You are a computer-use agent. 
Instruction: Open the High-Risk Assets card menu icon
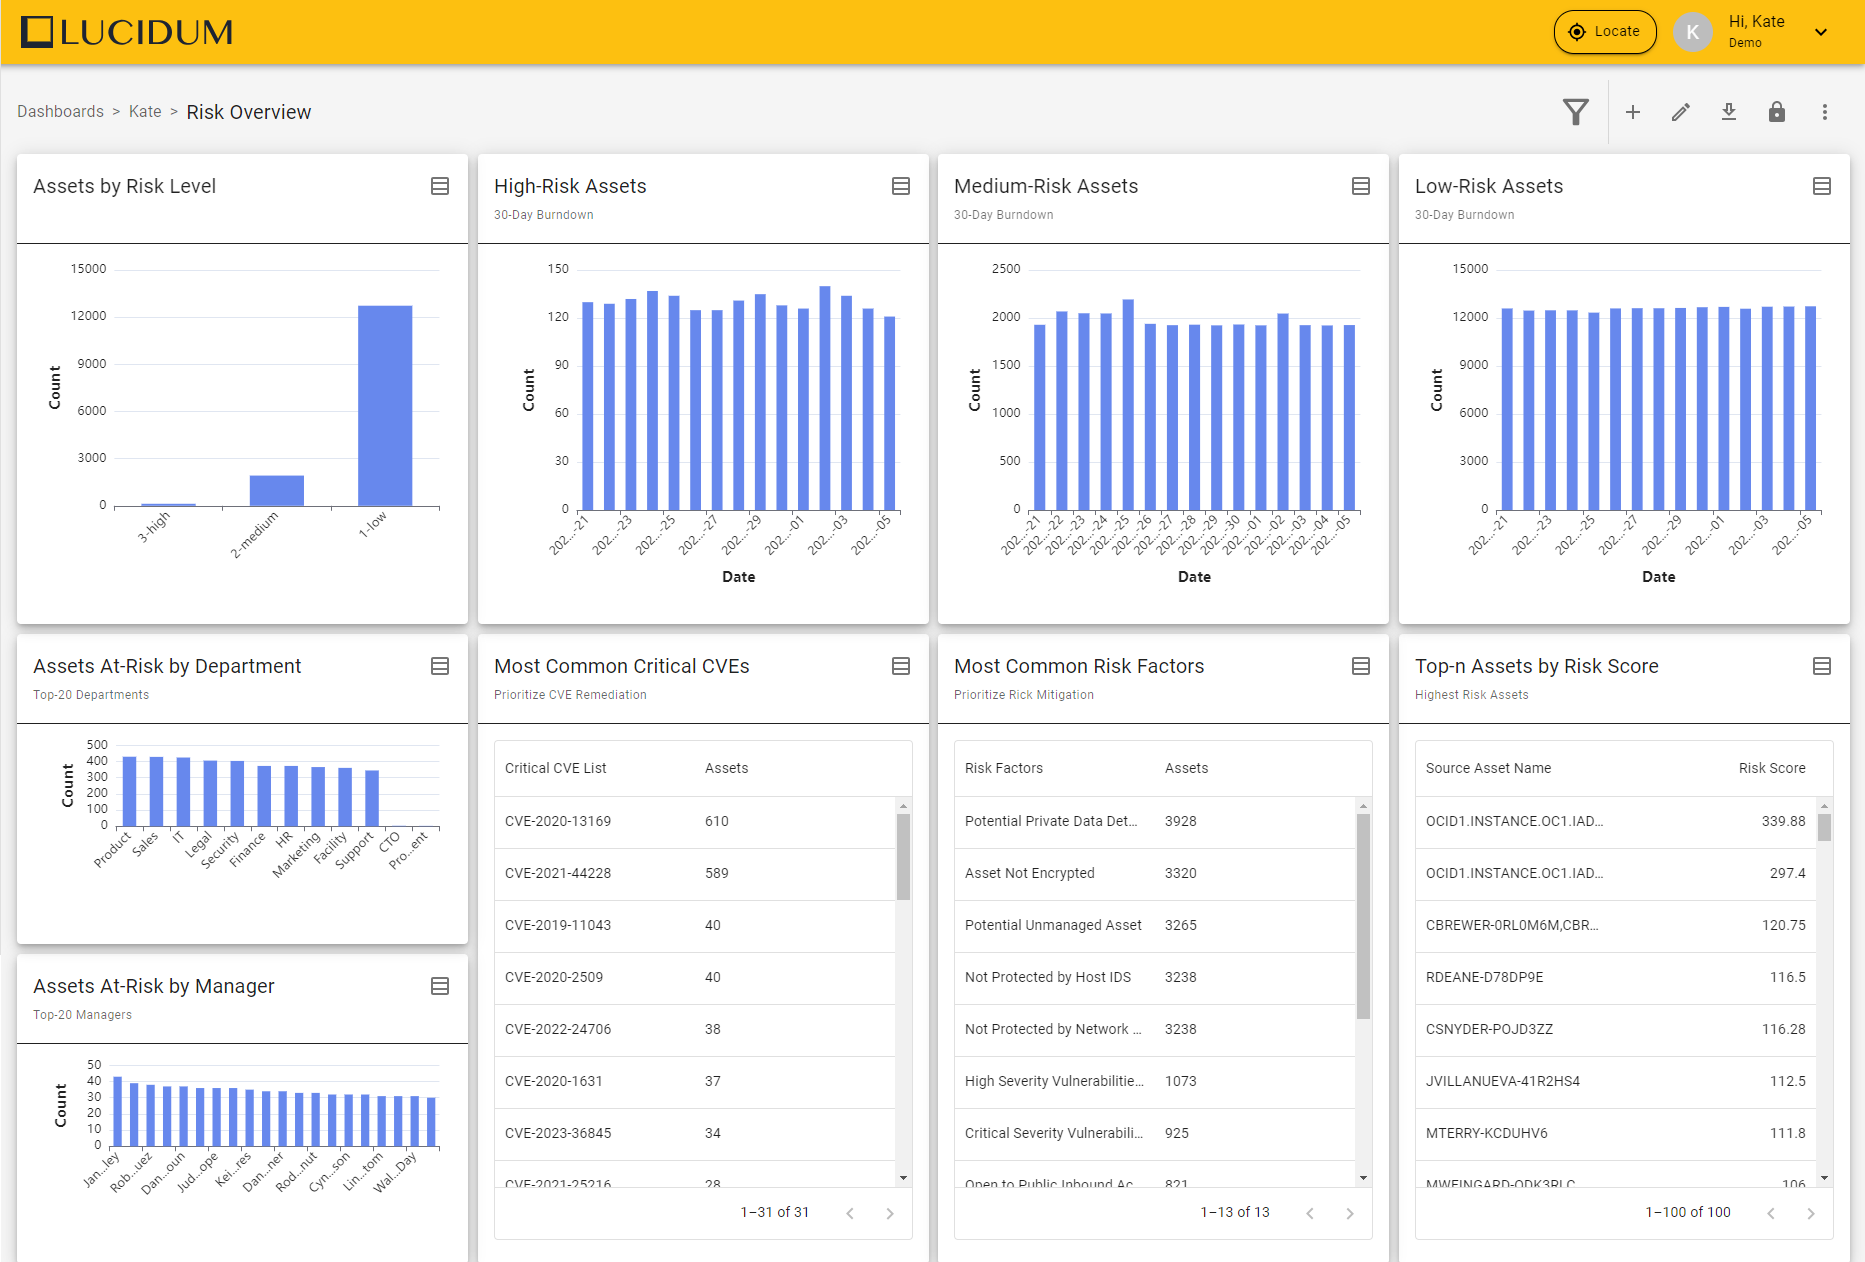(900, 186)
